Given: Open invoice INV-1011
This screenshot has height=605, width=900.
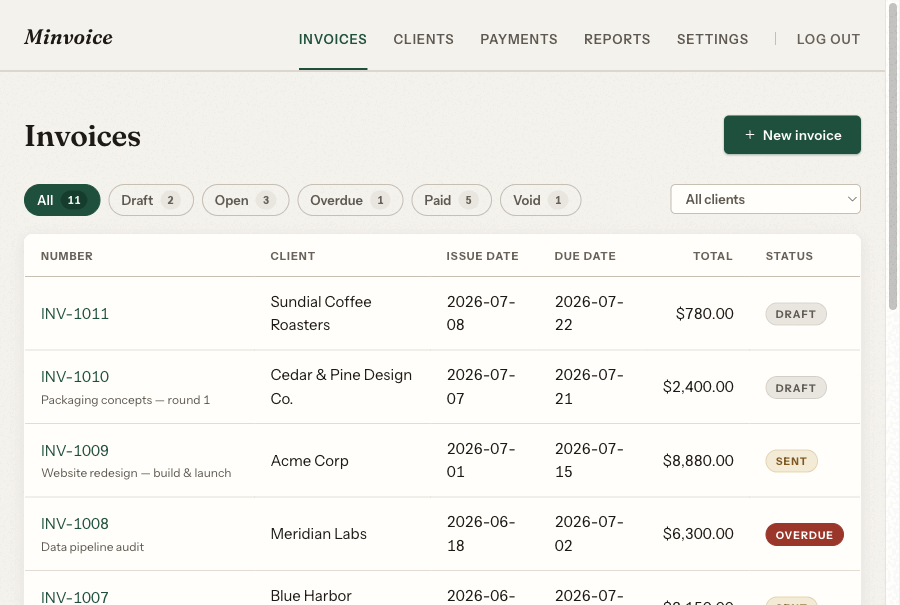Looking at the screenshot, I should (75, 314).
